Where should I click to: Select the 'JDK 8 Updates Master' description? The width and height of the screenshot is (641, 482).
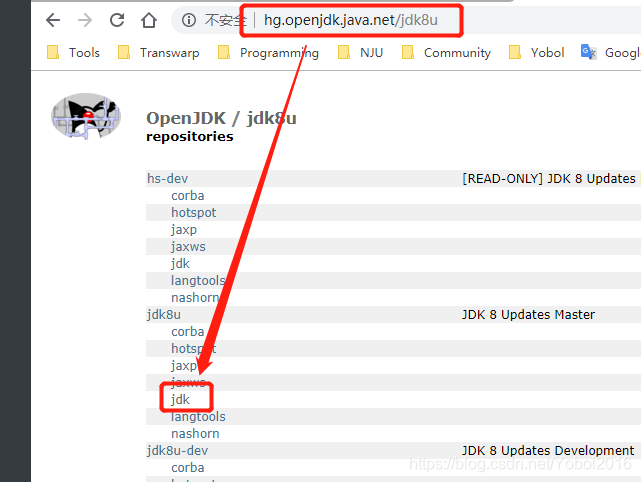tap(528, 315)
